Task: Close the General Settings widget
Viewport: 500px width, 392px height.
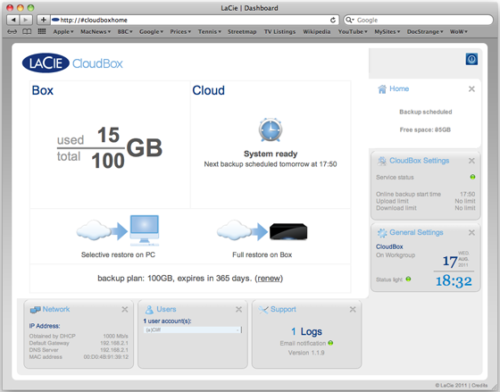Action: click(472, 233)
